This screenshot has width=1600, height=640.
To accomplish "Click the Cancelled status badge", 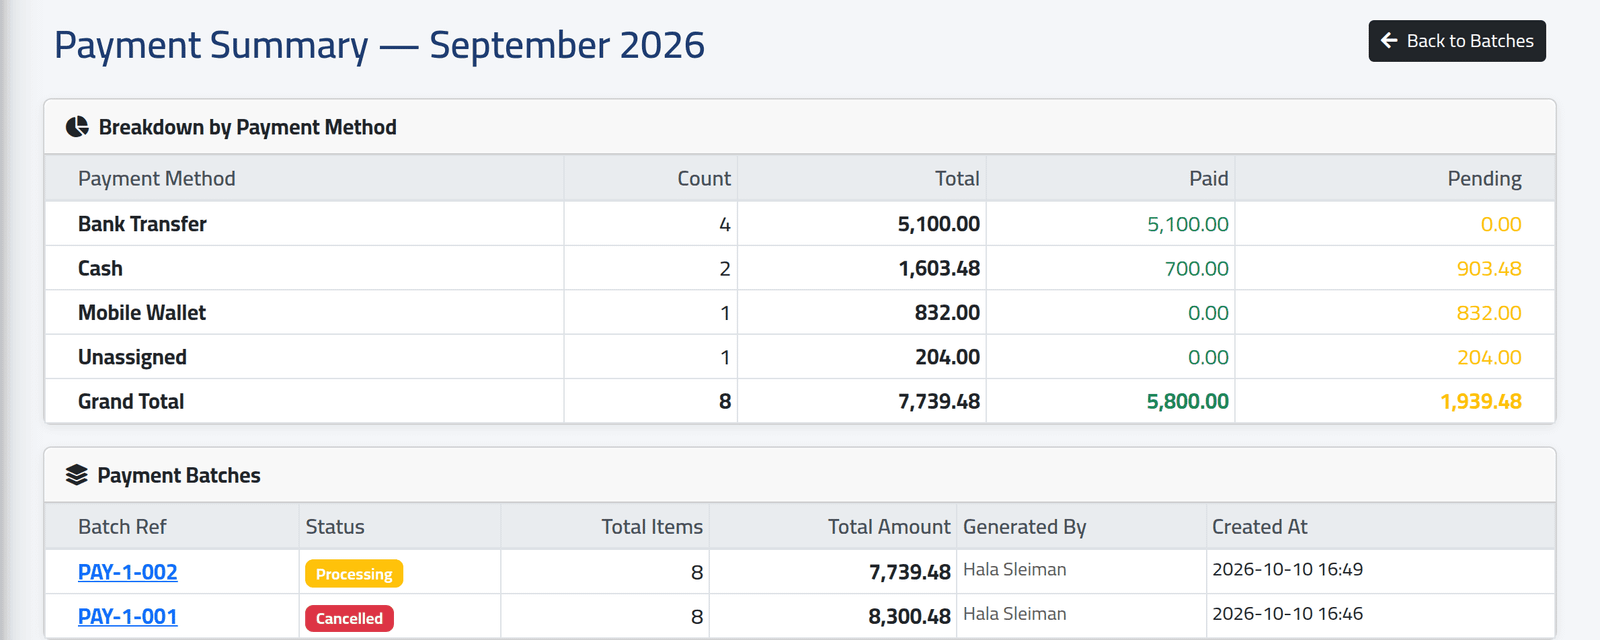I will 349,618.
